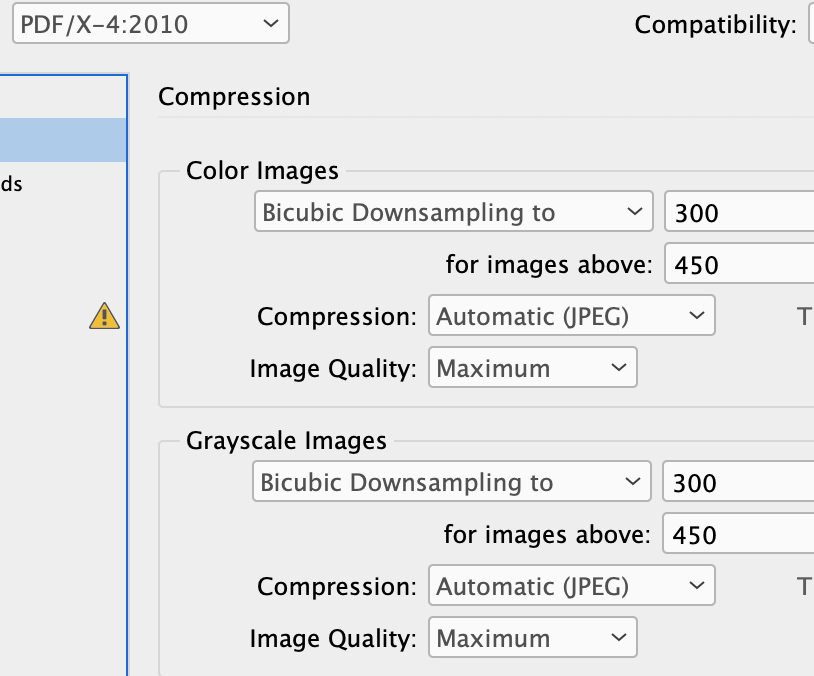Open Grayscale Images Compression Automatic (JPEG) dropdown
The height and width of the screenshot is (676, 814).
coord(572,585)
